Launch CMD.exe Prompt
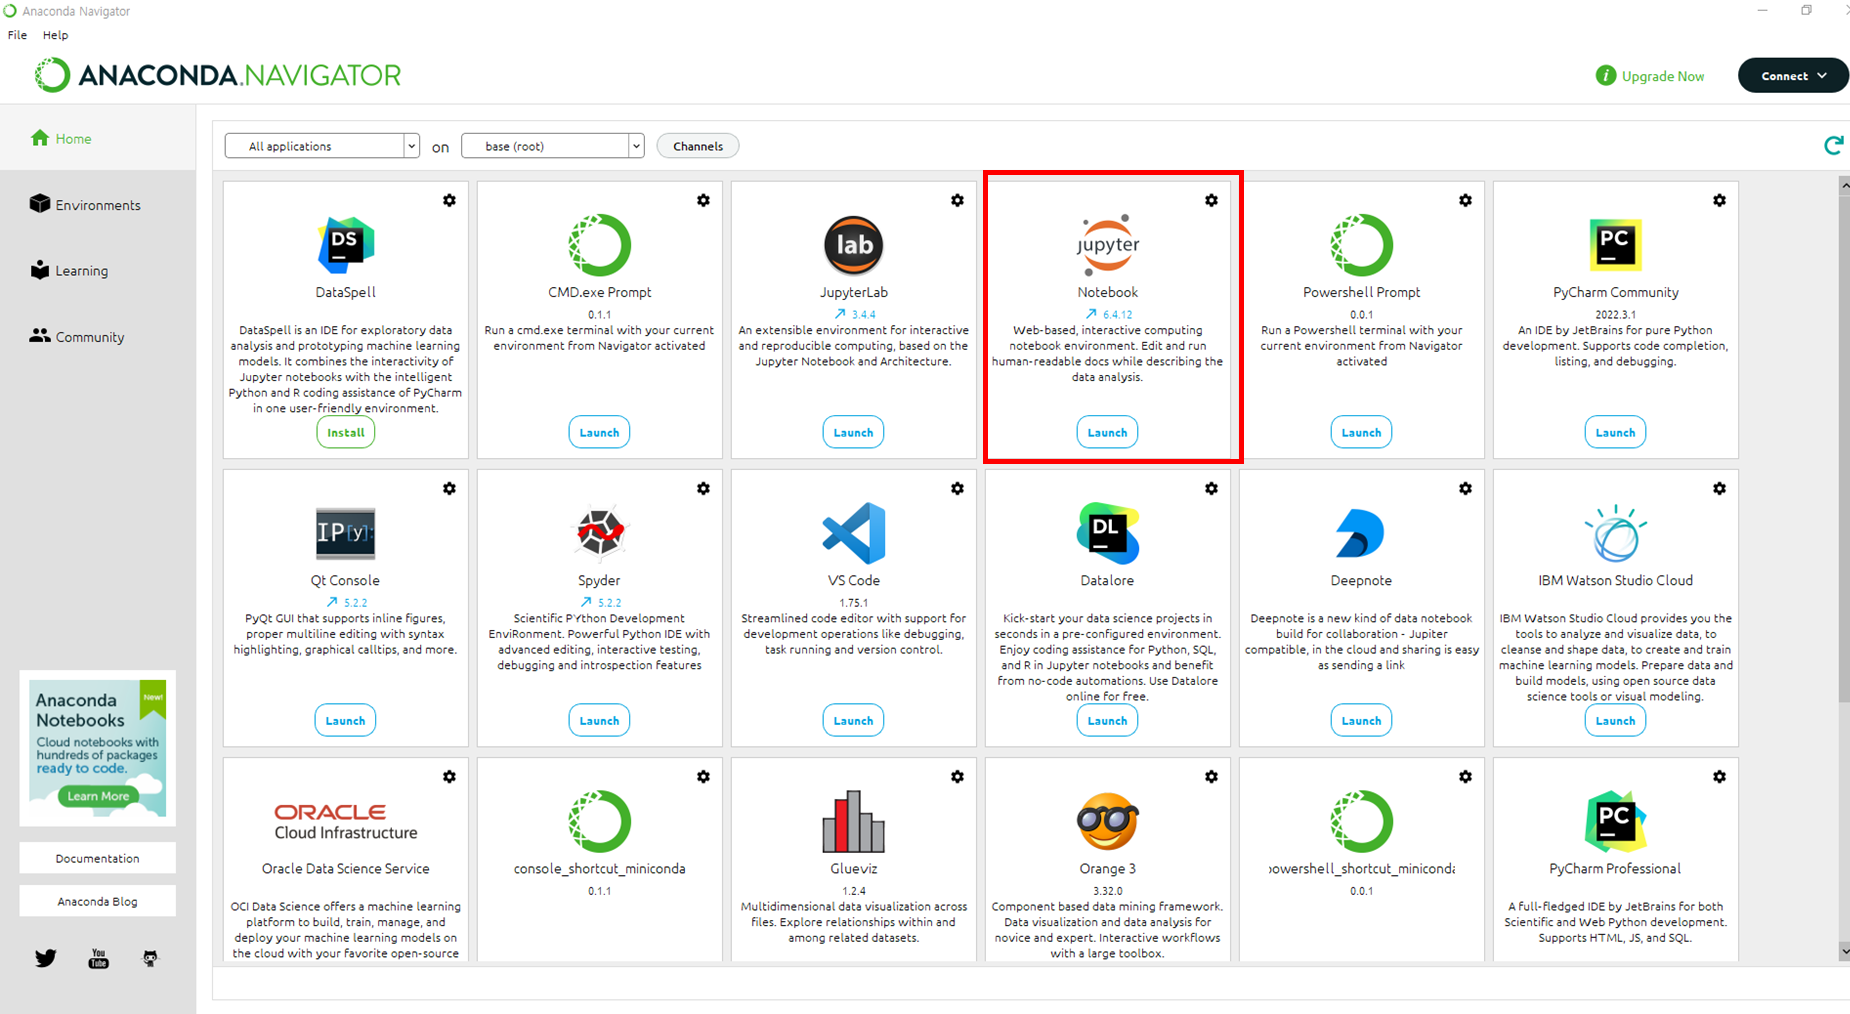Viewport: 1850px width, 1014px height. click(599, 432)
